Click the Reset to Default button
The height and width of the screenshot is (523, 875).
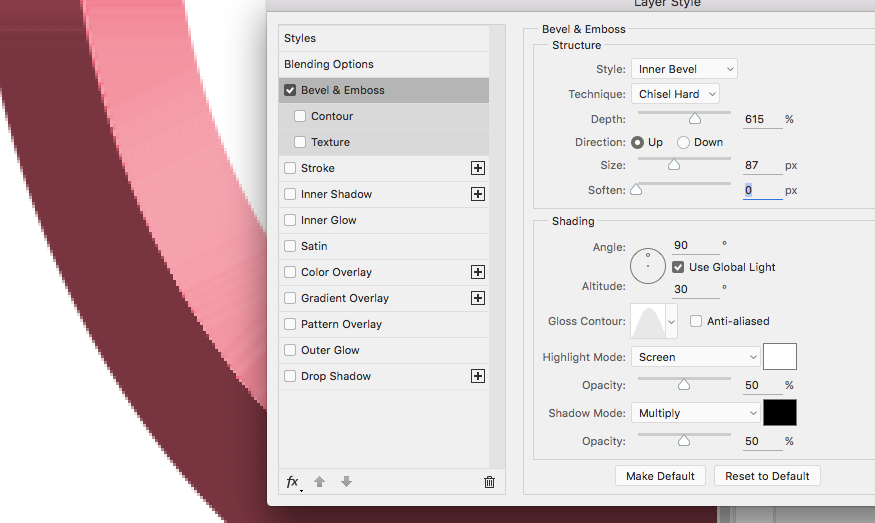[x=767, y=476]
